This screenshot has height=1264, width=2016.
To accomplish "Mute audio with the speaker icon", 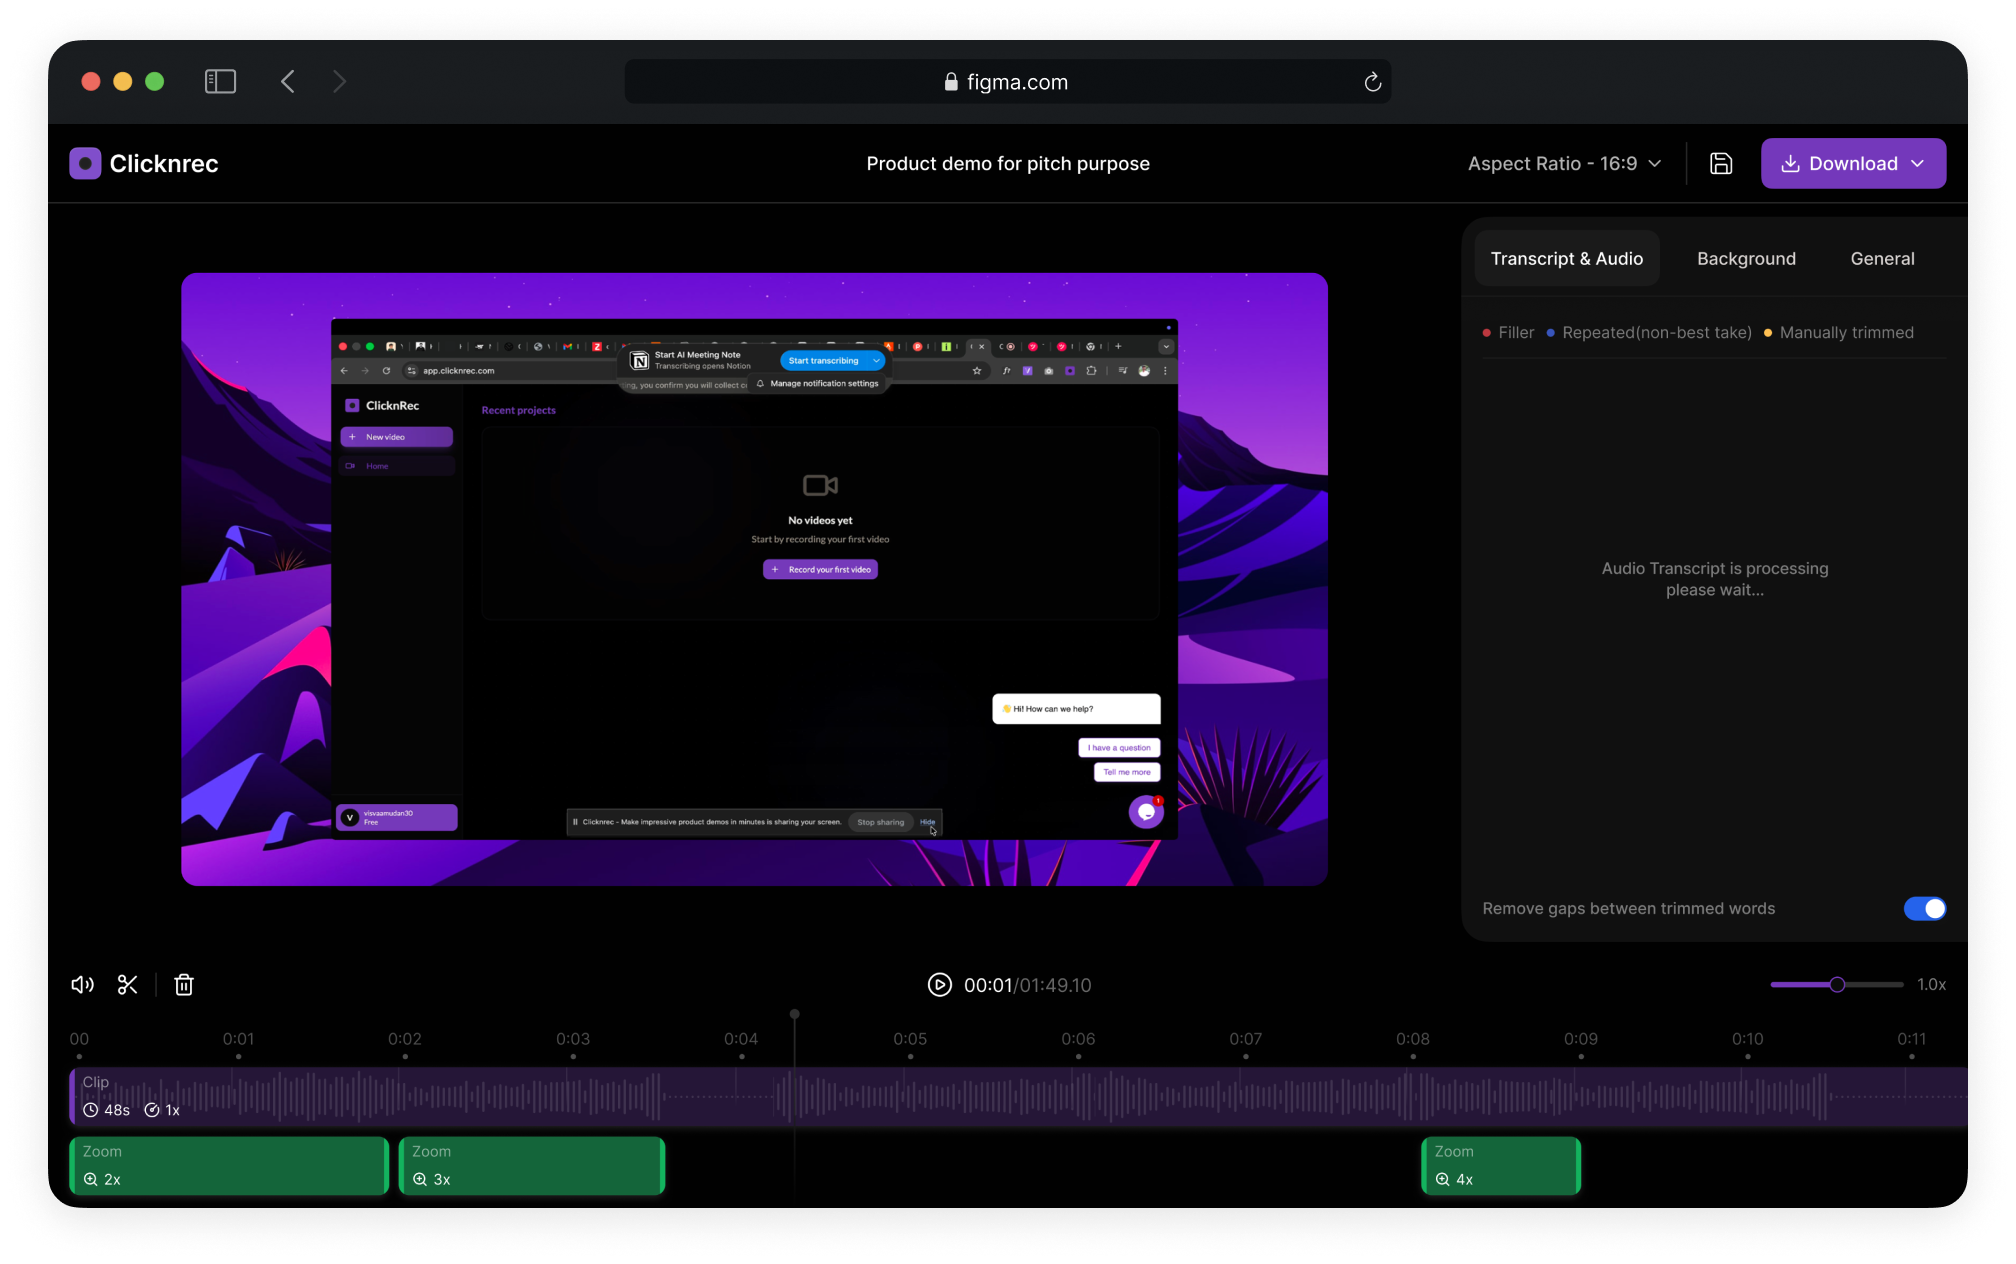I will (82, 985).
